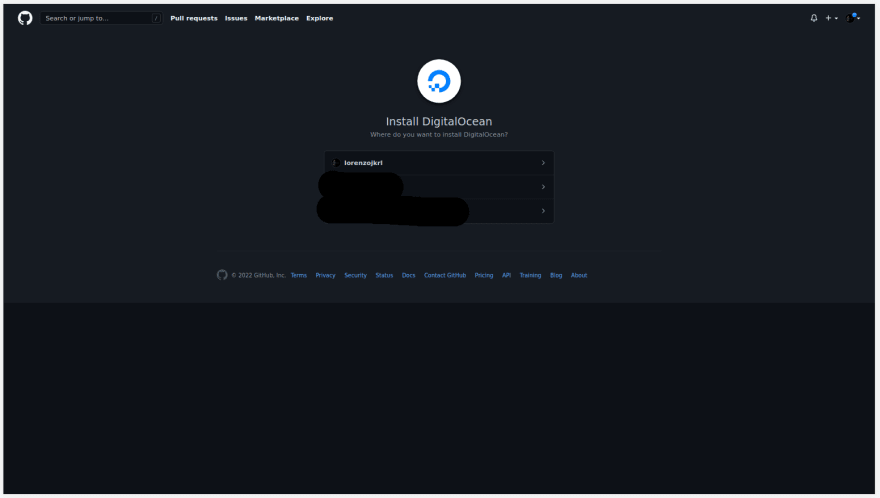
Task: Open the Status footer link
Action: 384,276
